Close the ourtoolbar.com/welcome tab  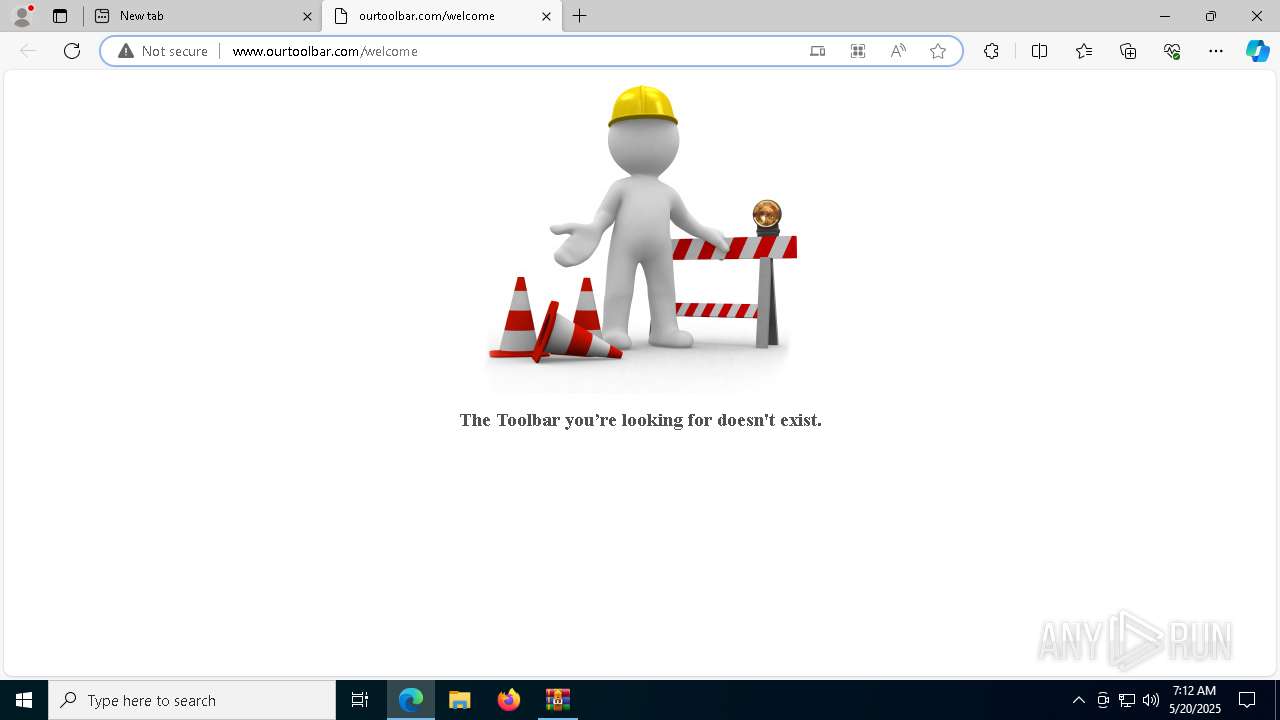pyautogui.click(x=546, y=16)
